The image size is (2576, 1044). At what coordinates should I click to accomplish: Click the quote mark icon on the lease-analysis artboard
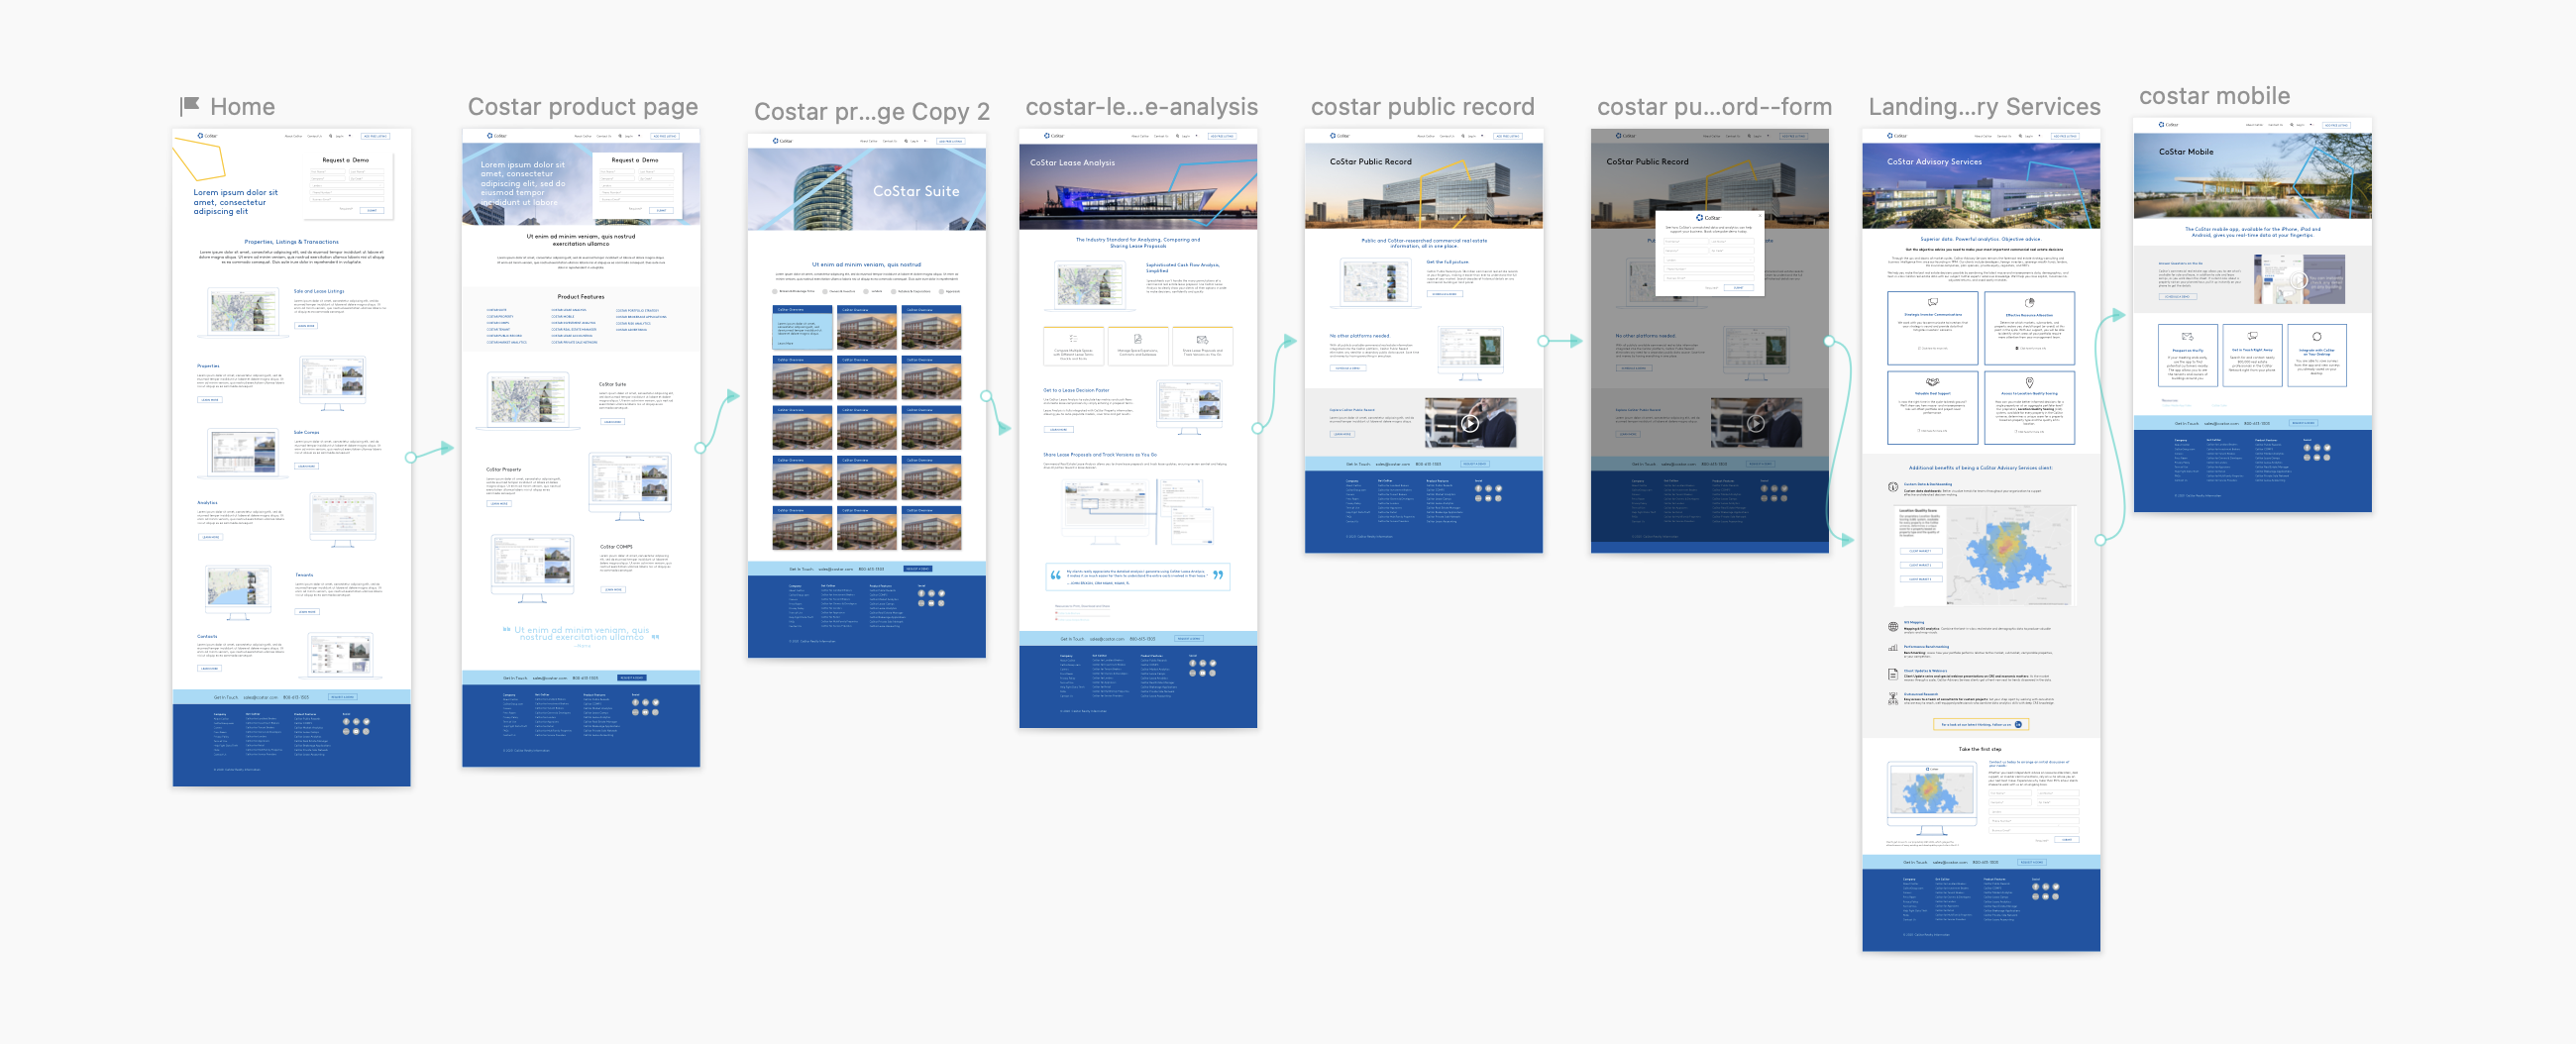pyautogui.click(x=1055, y=575)
